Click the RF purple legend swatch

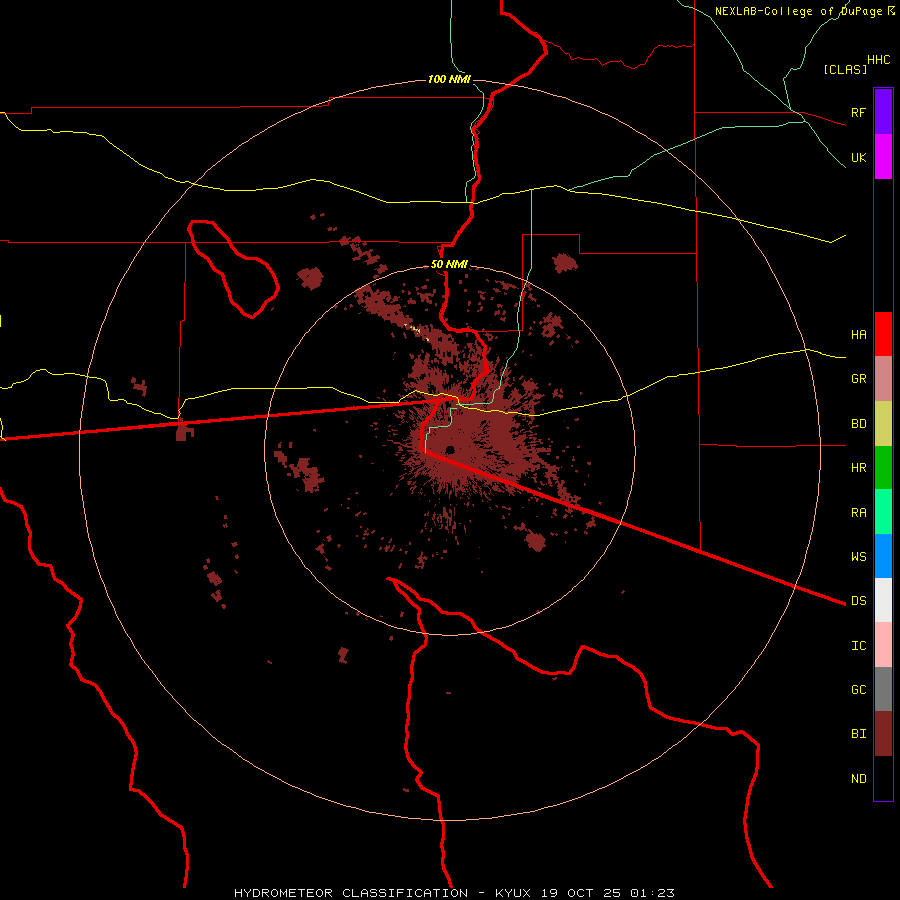pyautogui.click(x=883, y=112)
